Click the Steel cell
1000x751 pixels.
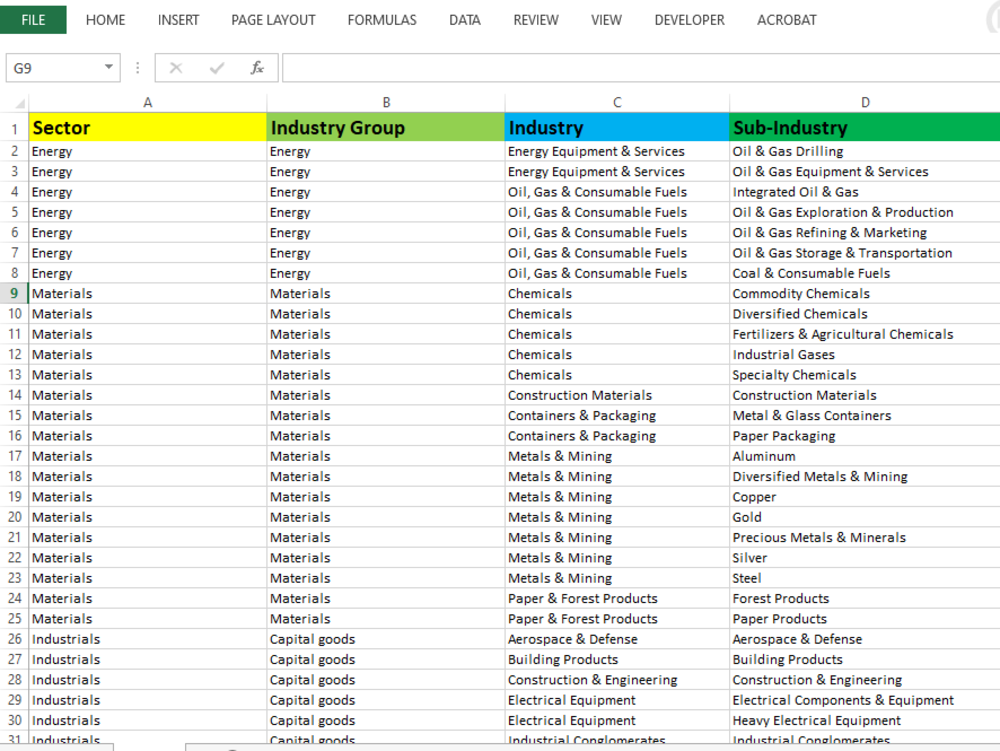tap(865, 578)
